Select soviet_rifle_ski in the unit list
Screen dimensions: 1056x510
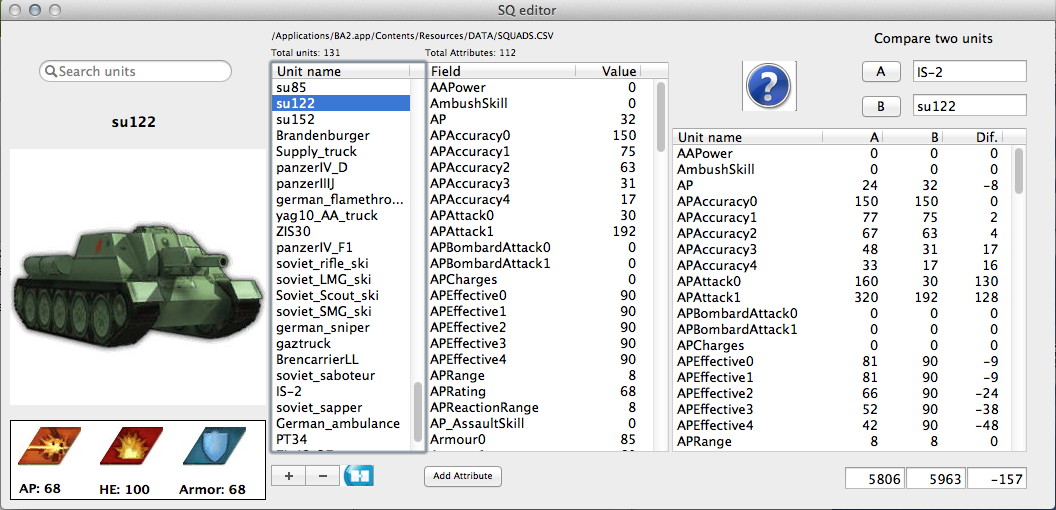click(x=341, y=263)
